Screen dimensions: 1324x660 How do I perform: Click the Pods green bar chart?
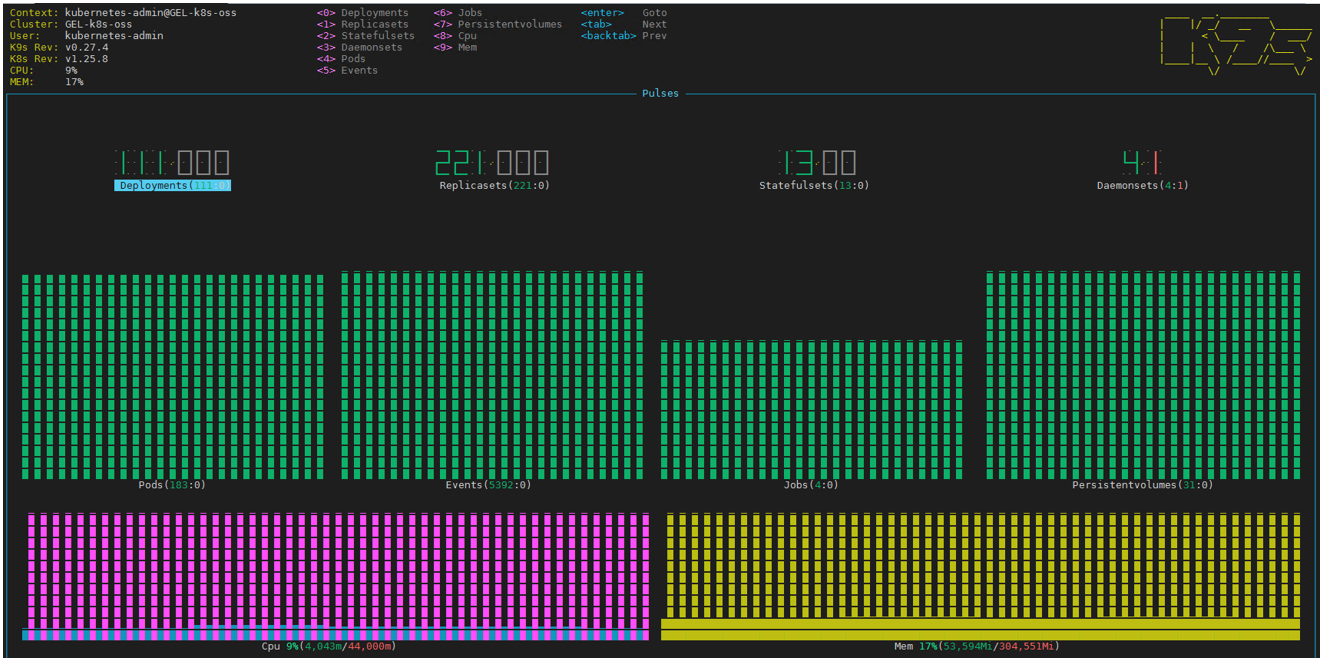point(172,377)
